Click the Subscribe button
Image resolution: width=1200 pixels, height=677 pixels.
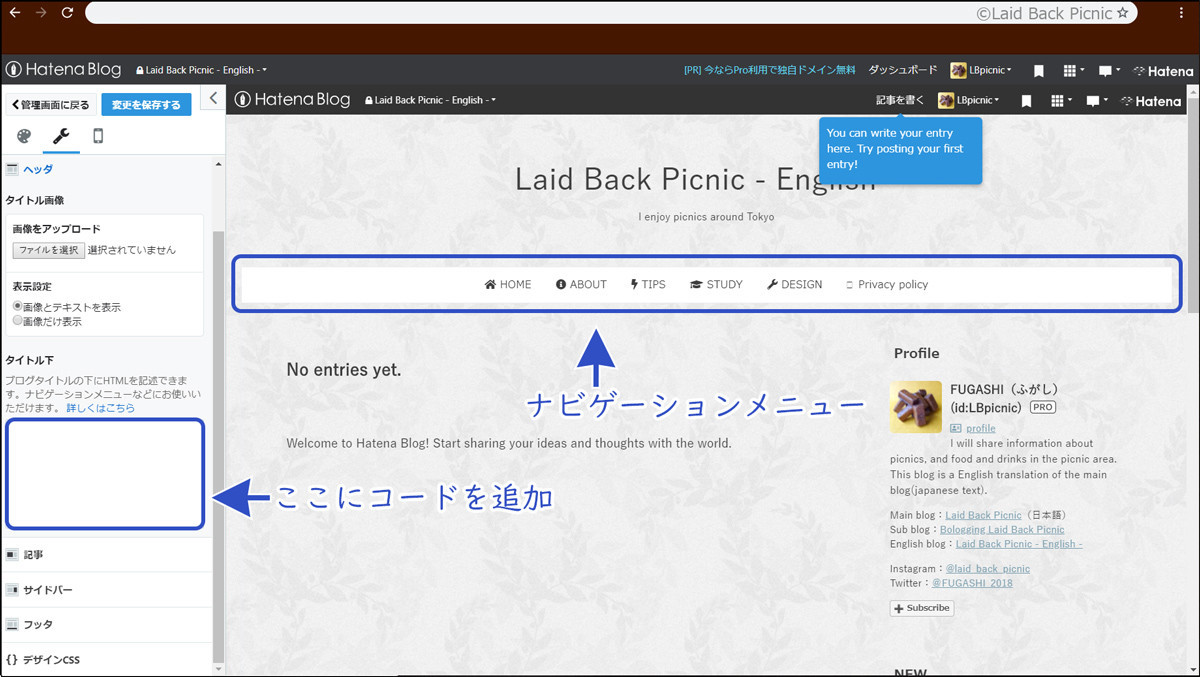(x=922, y=608)
